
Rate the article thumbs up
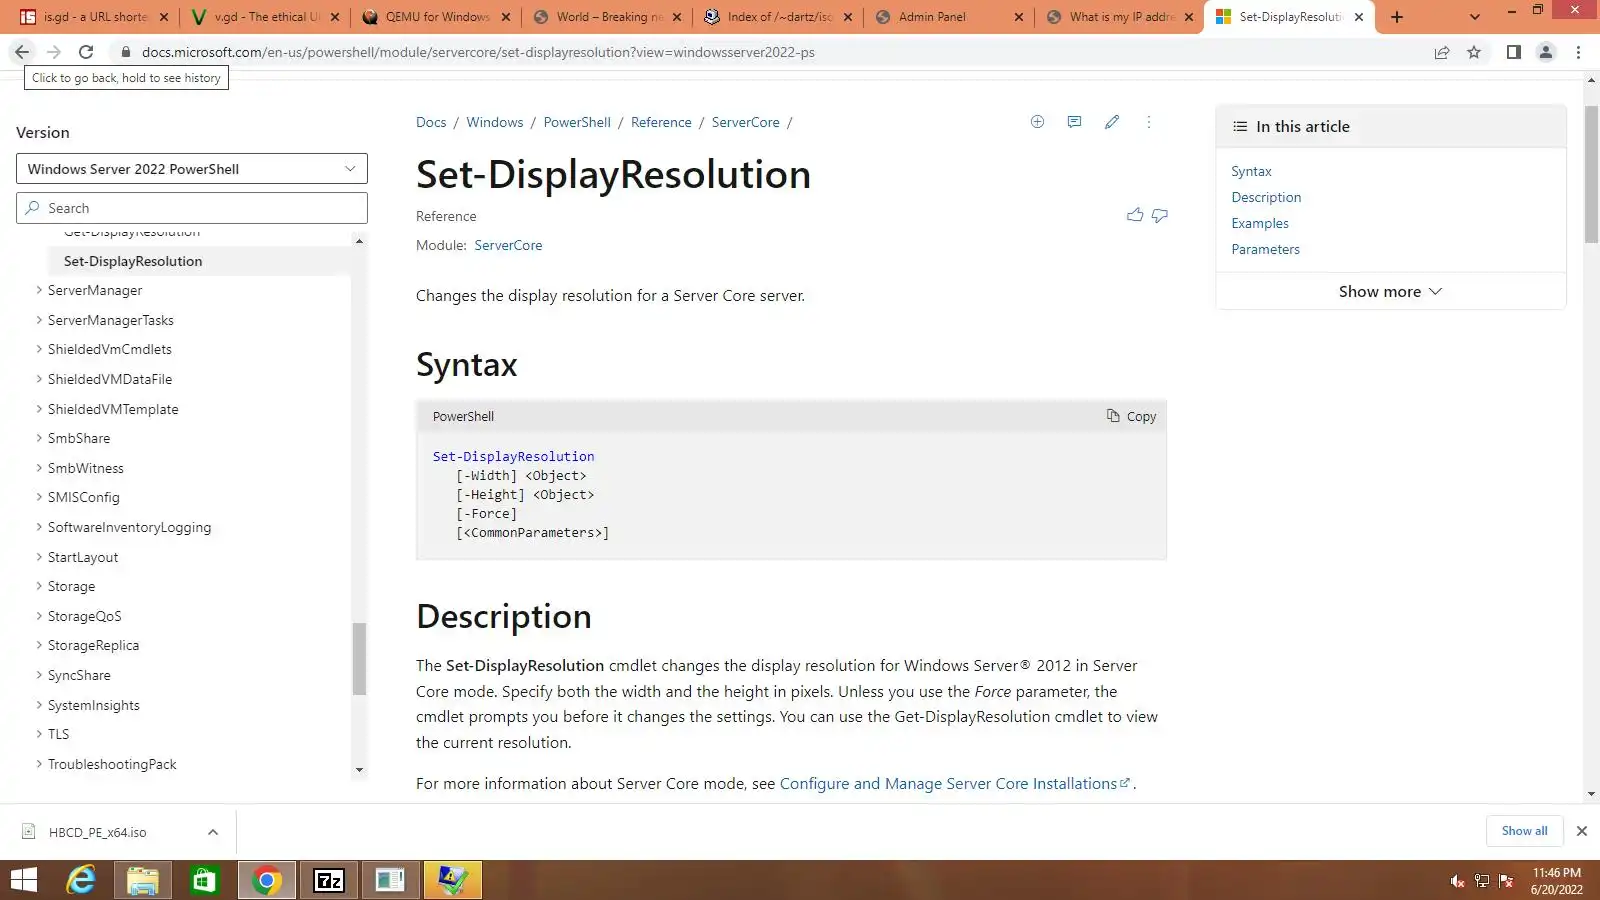coord(1135,215)
